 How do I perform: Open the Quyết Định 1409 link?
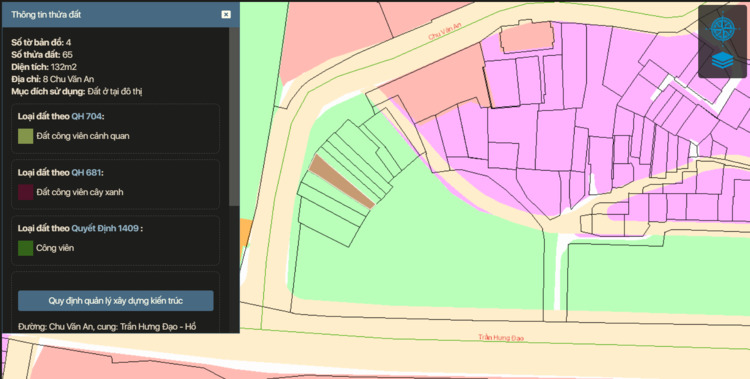point(105,228)
